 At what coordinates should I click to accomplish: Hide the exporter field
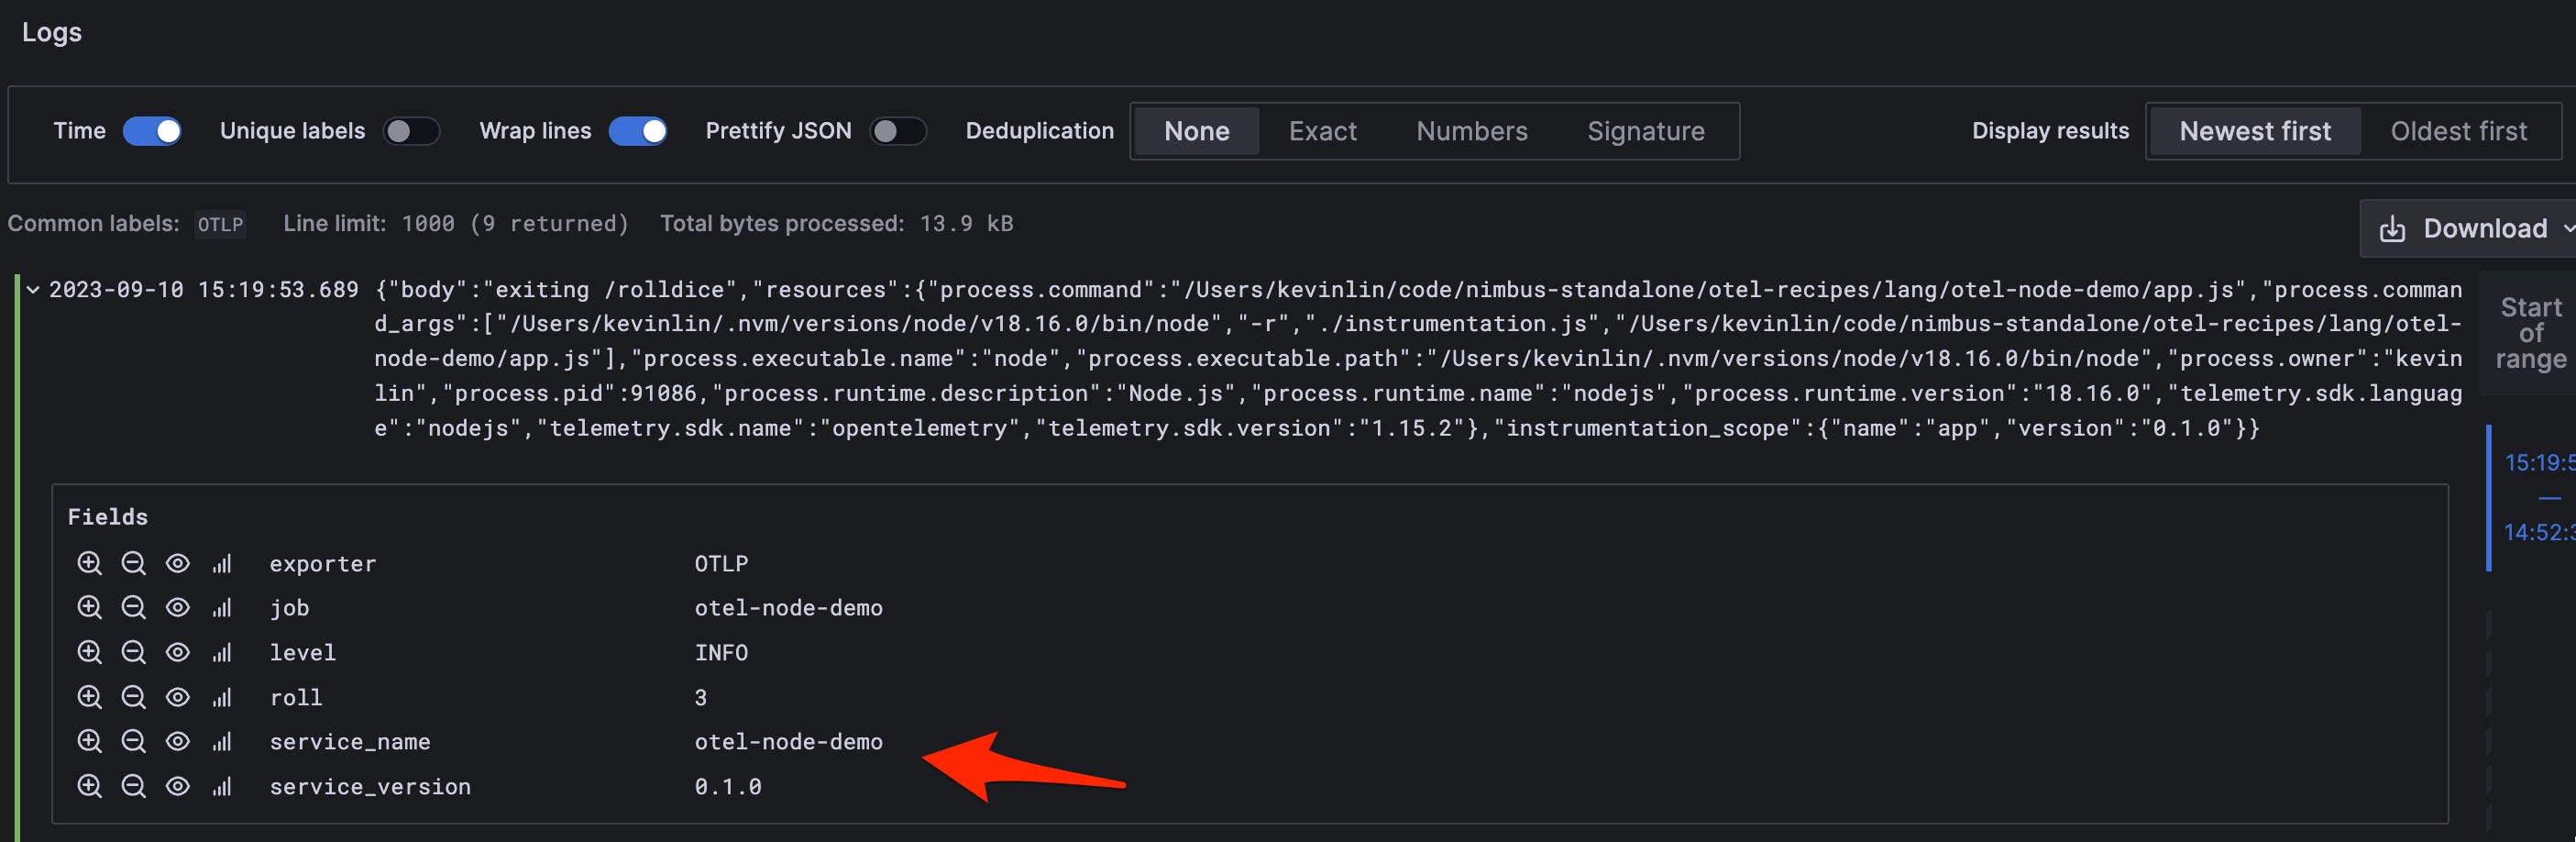click(x=178, y=563)
